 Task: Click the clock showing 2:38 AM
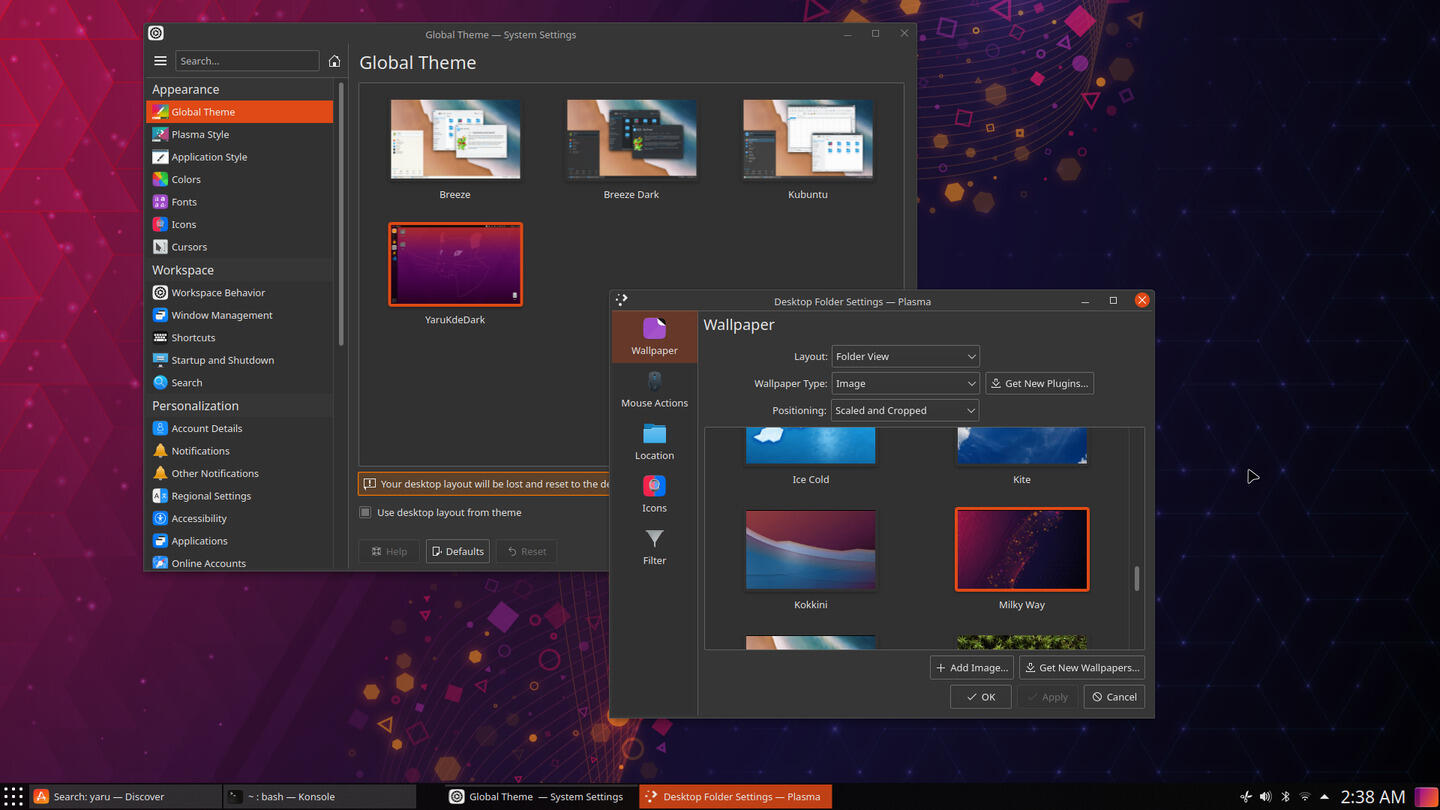1372,797
